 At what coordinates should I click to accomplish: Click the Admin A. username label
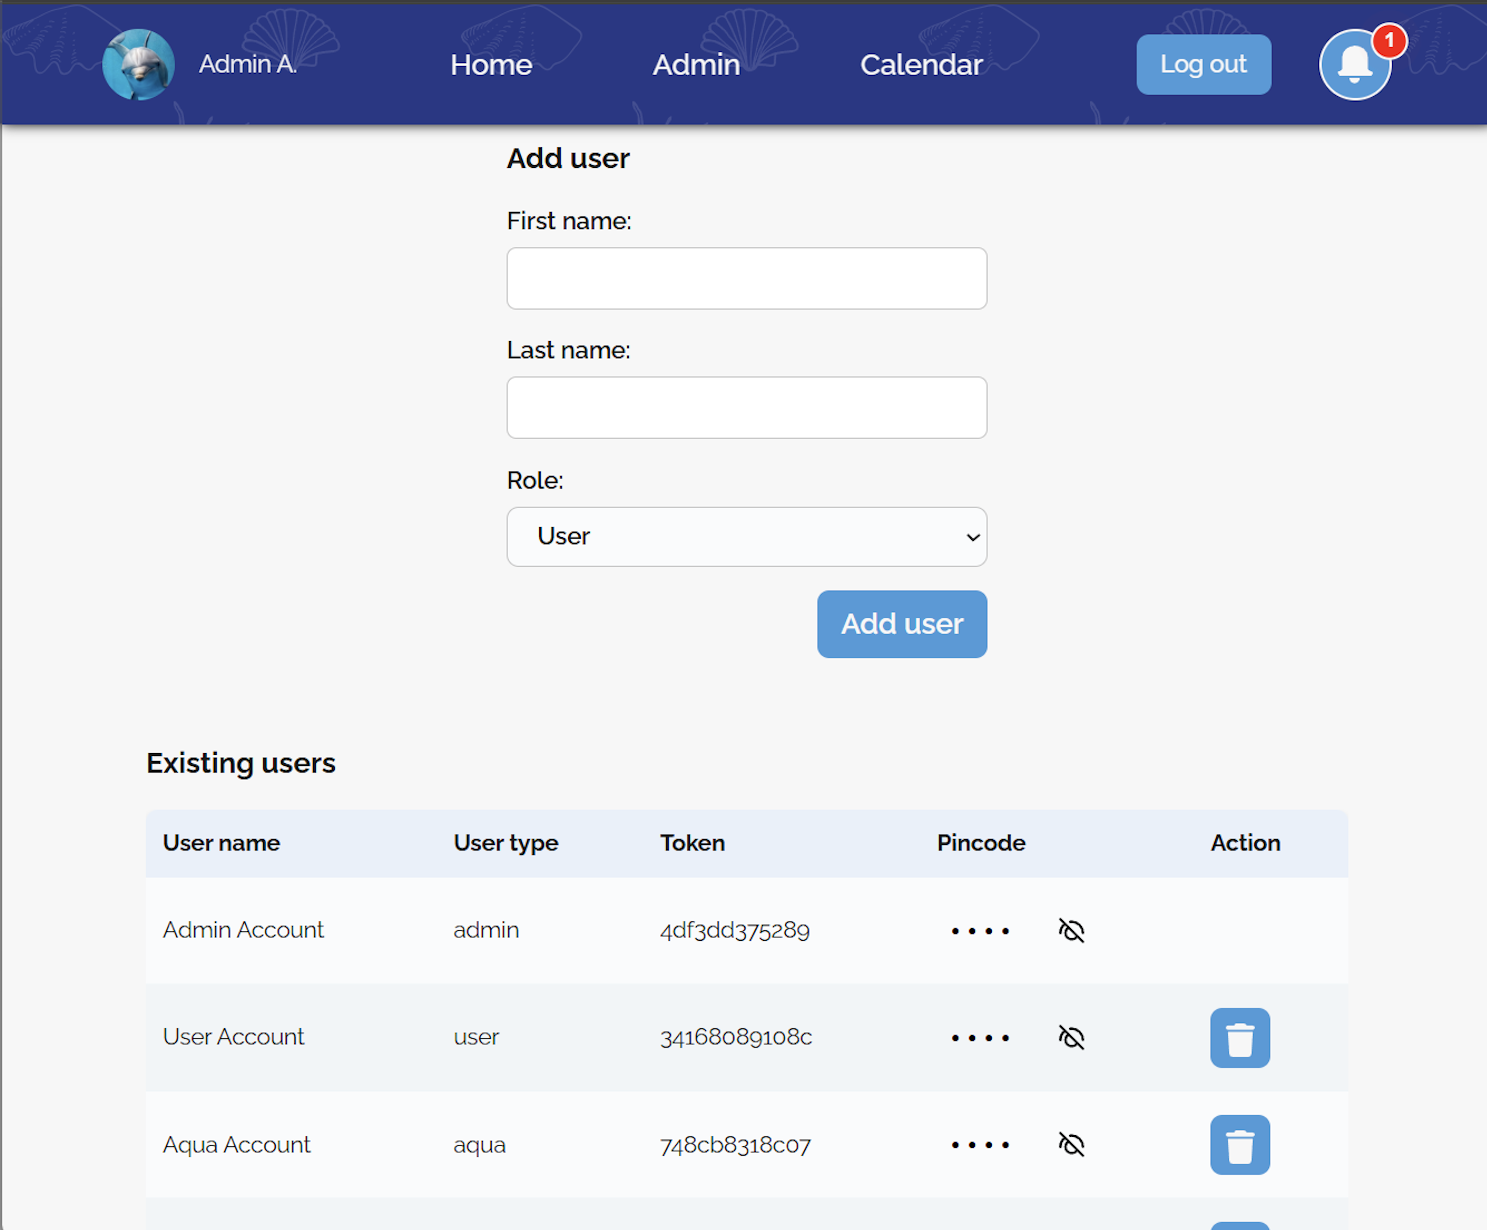247,65
